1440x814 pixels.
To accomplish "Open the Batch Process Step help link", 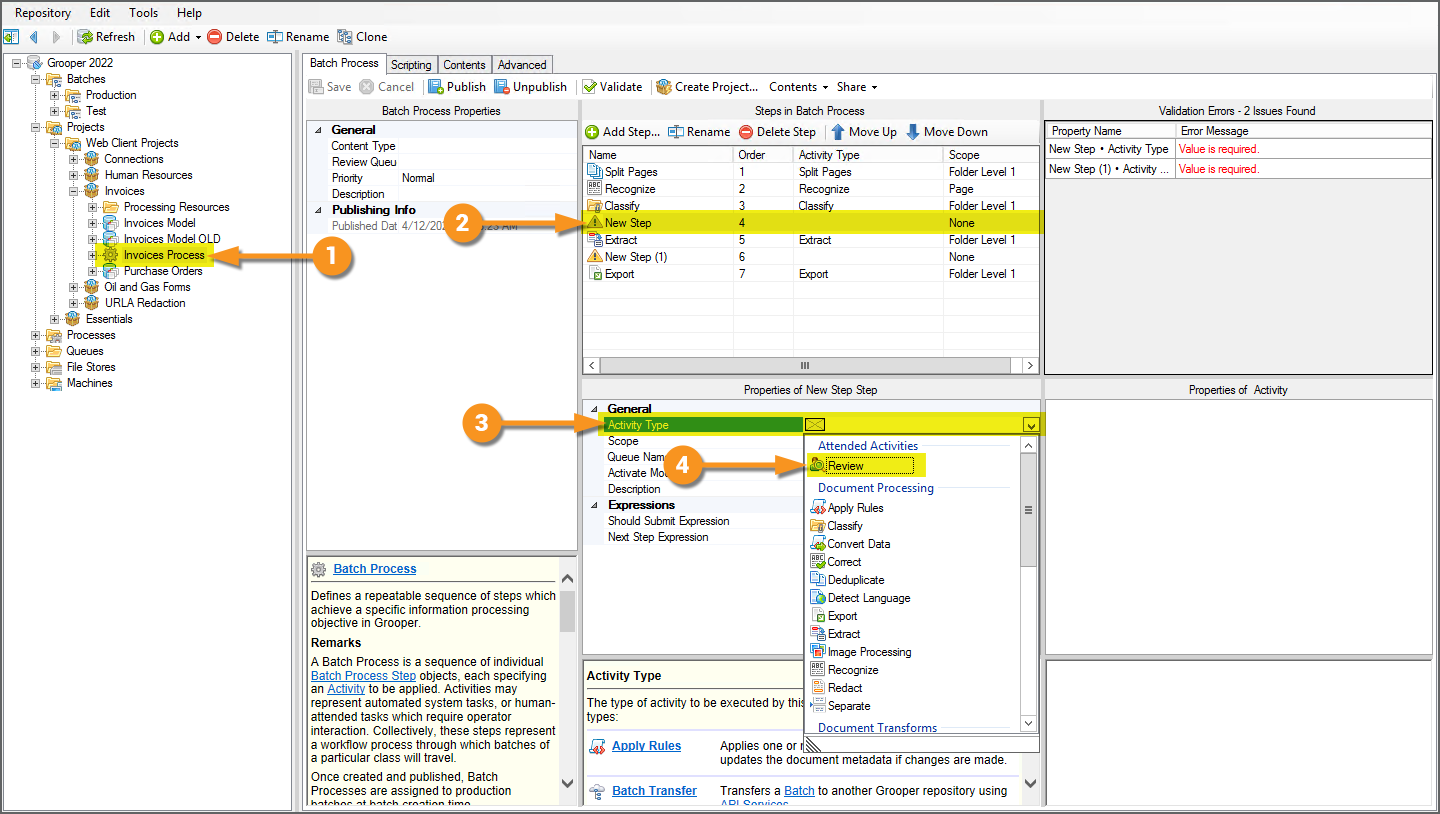I will point(363,675).
